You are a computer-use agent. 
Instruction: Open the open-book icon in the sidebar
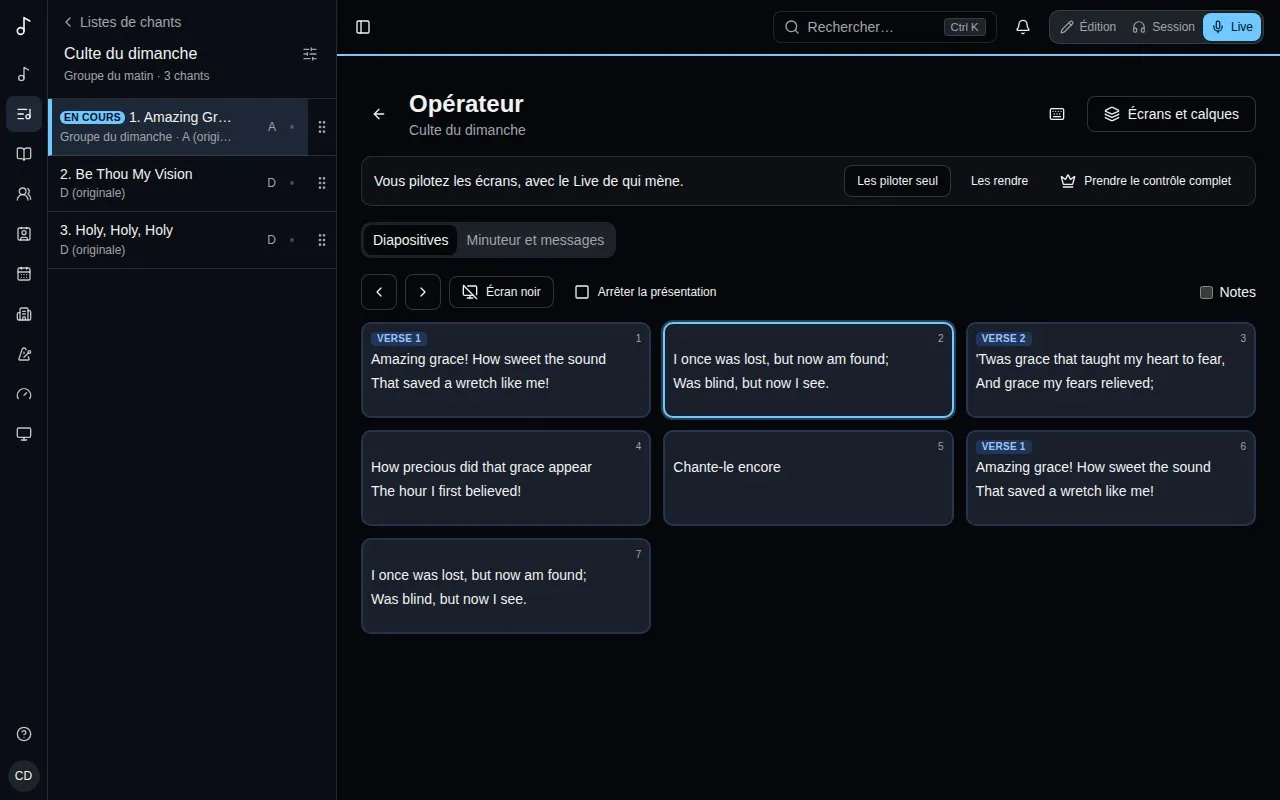pos(24,154)
